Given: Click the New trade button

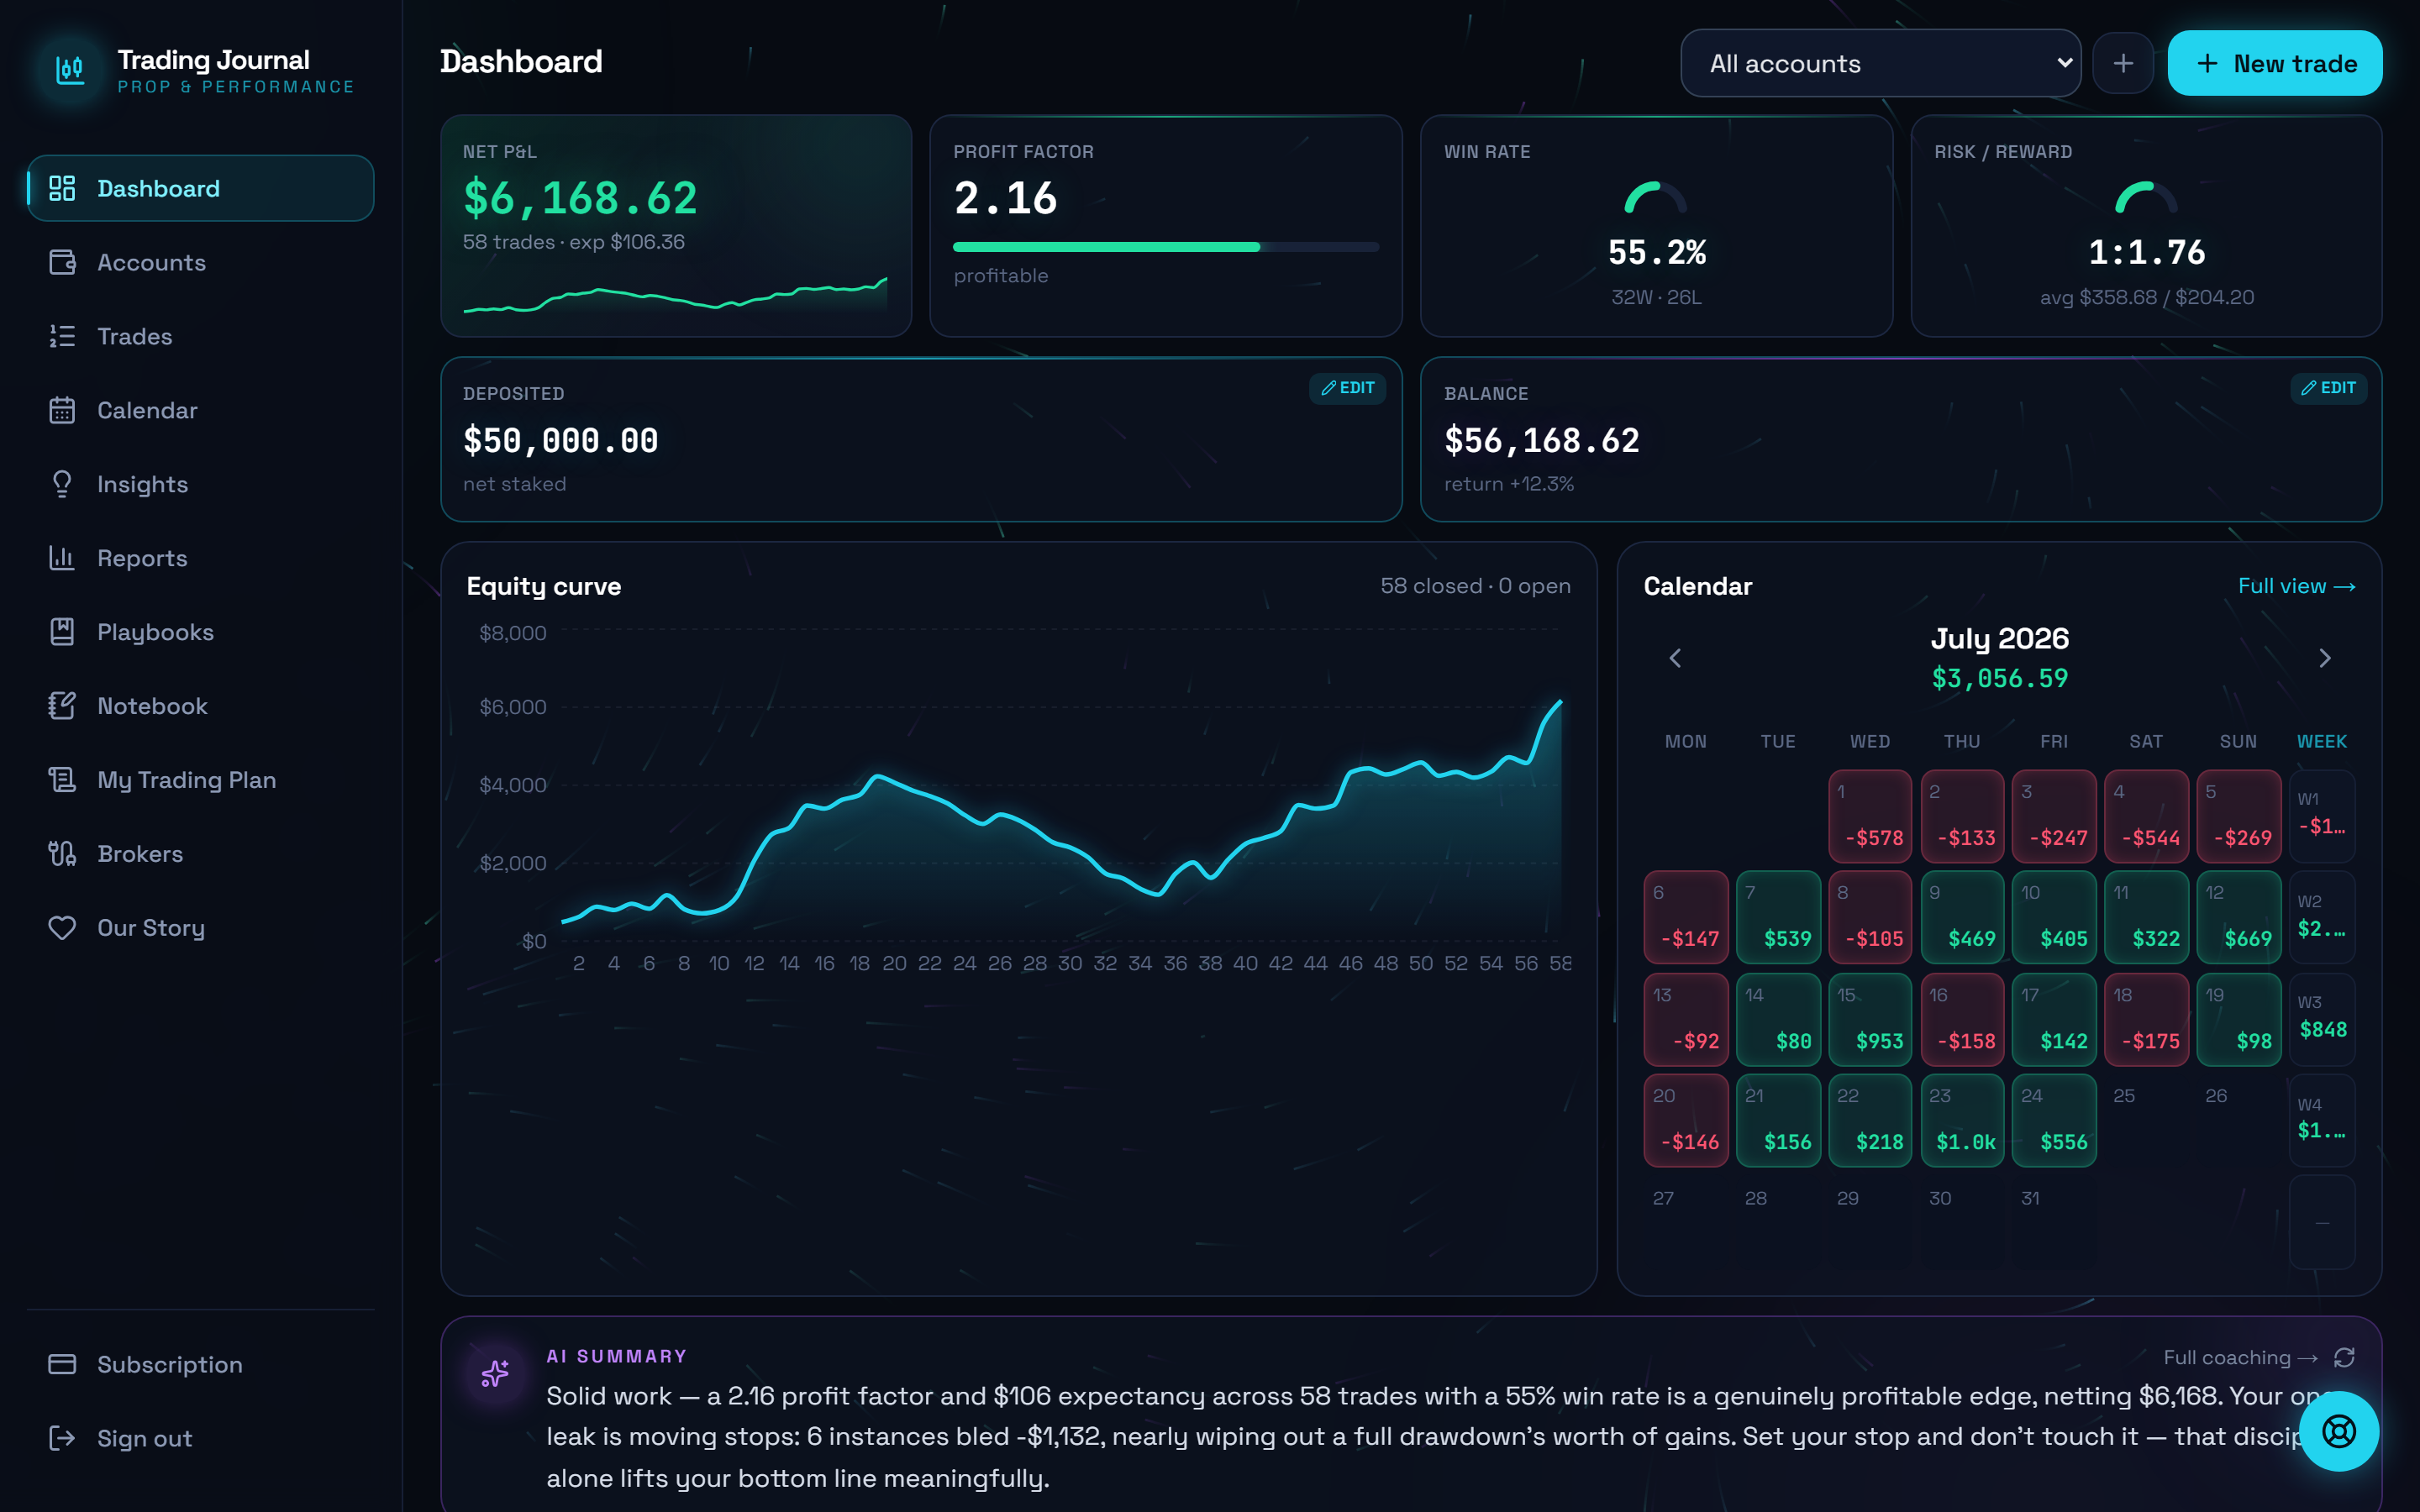Looking at the screenshot, I should click(2274, 64).
